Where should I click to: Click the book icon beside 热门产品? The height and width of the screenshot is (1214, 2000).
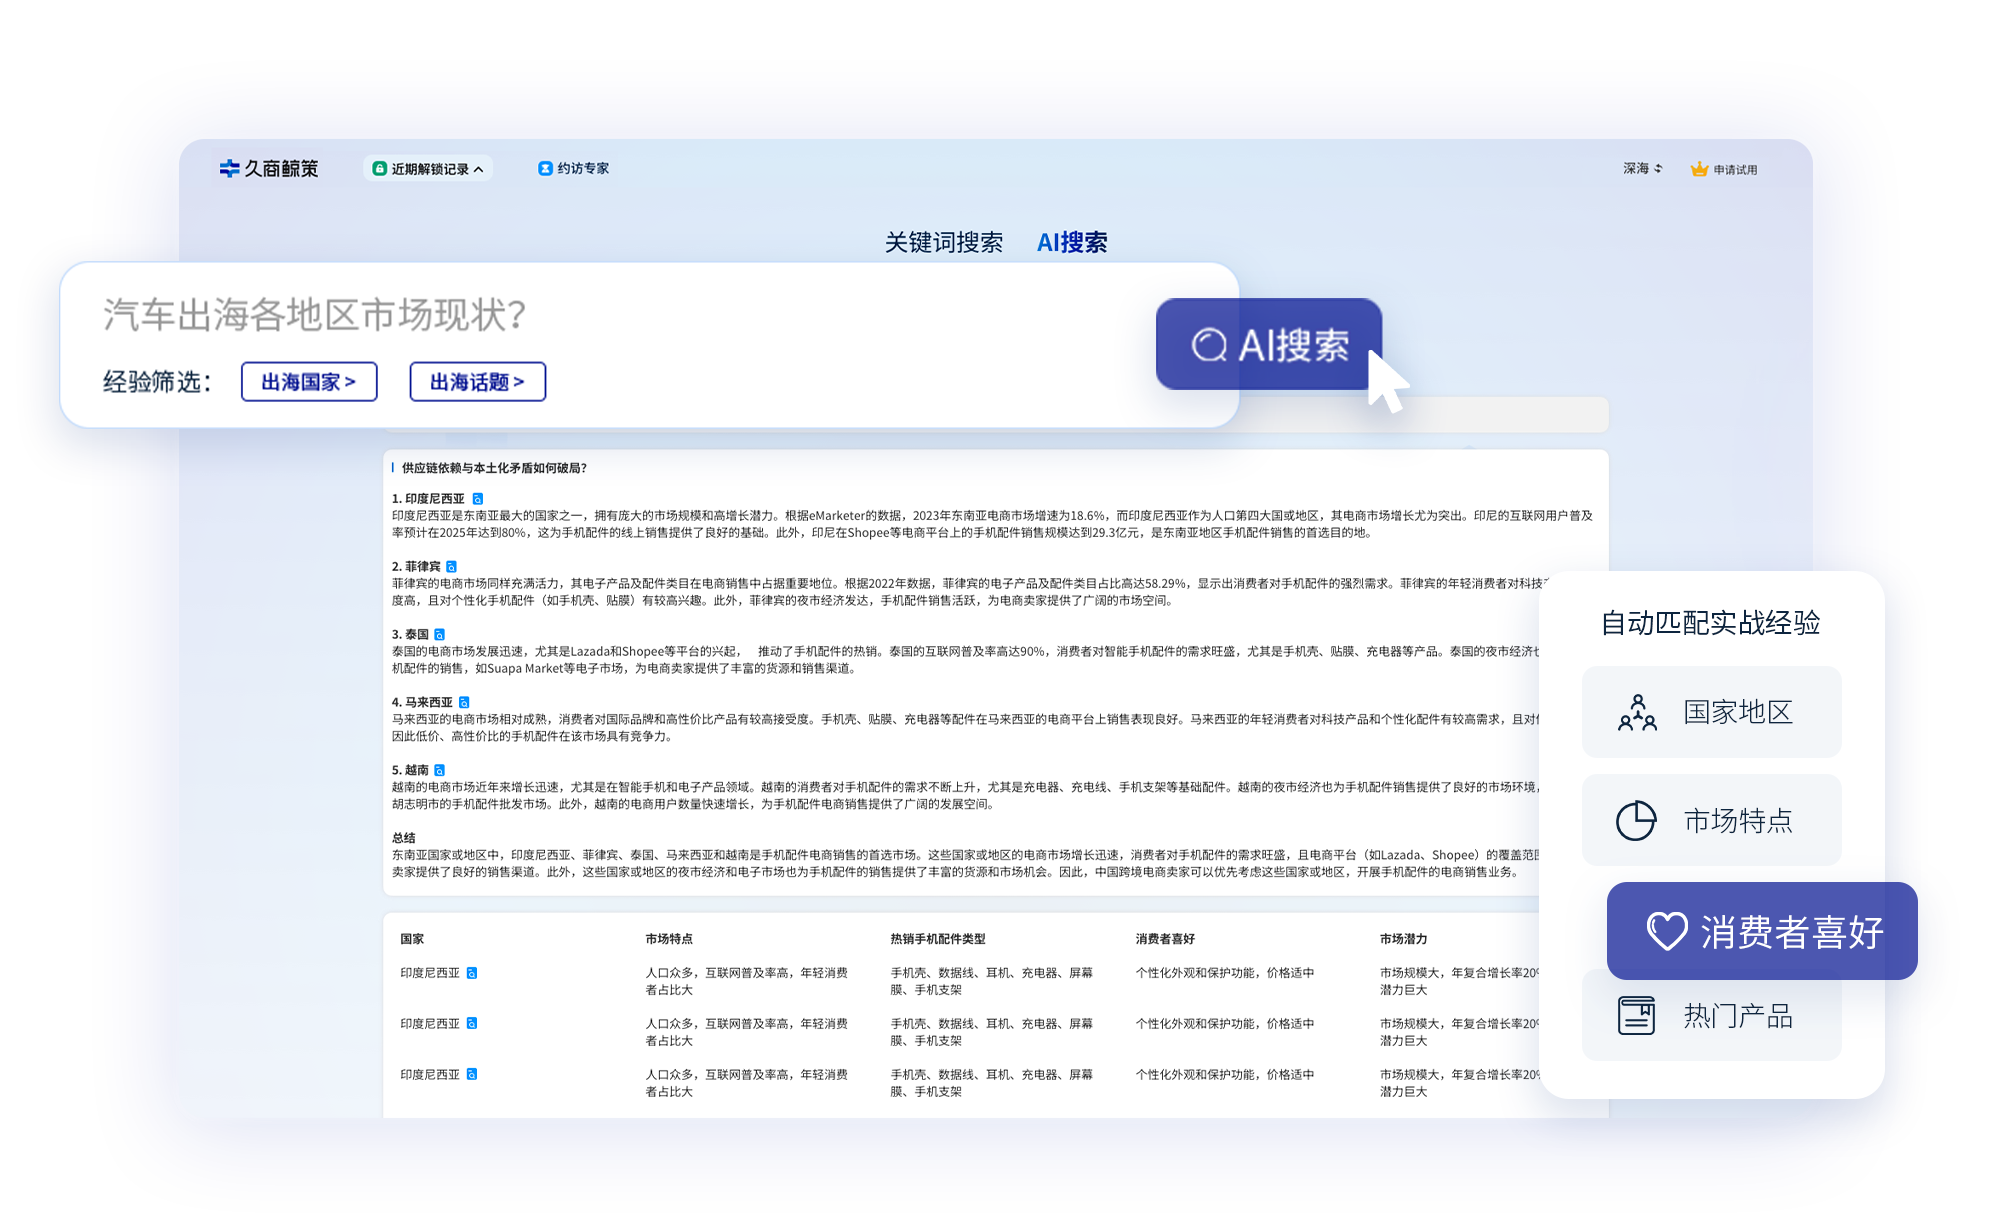(1637, 1016)
